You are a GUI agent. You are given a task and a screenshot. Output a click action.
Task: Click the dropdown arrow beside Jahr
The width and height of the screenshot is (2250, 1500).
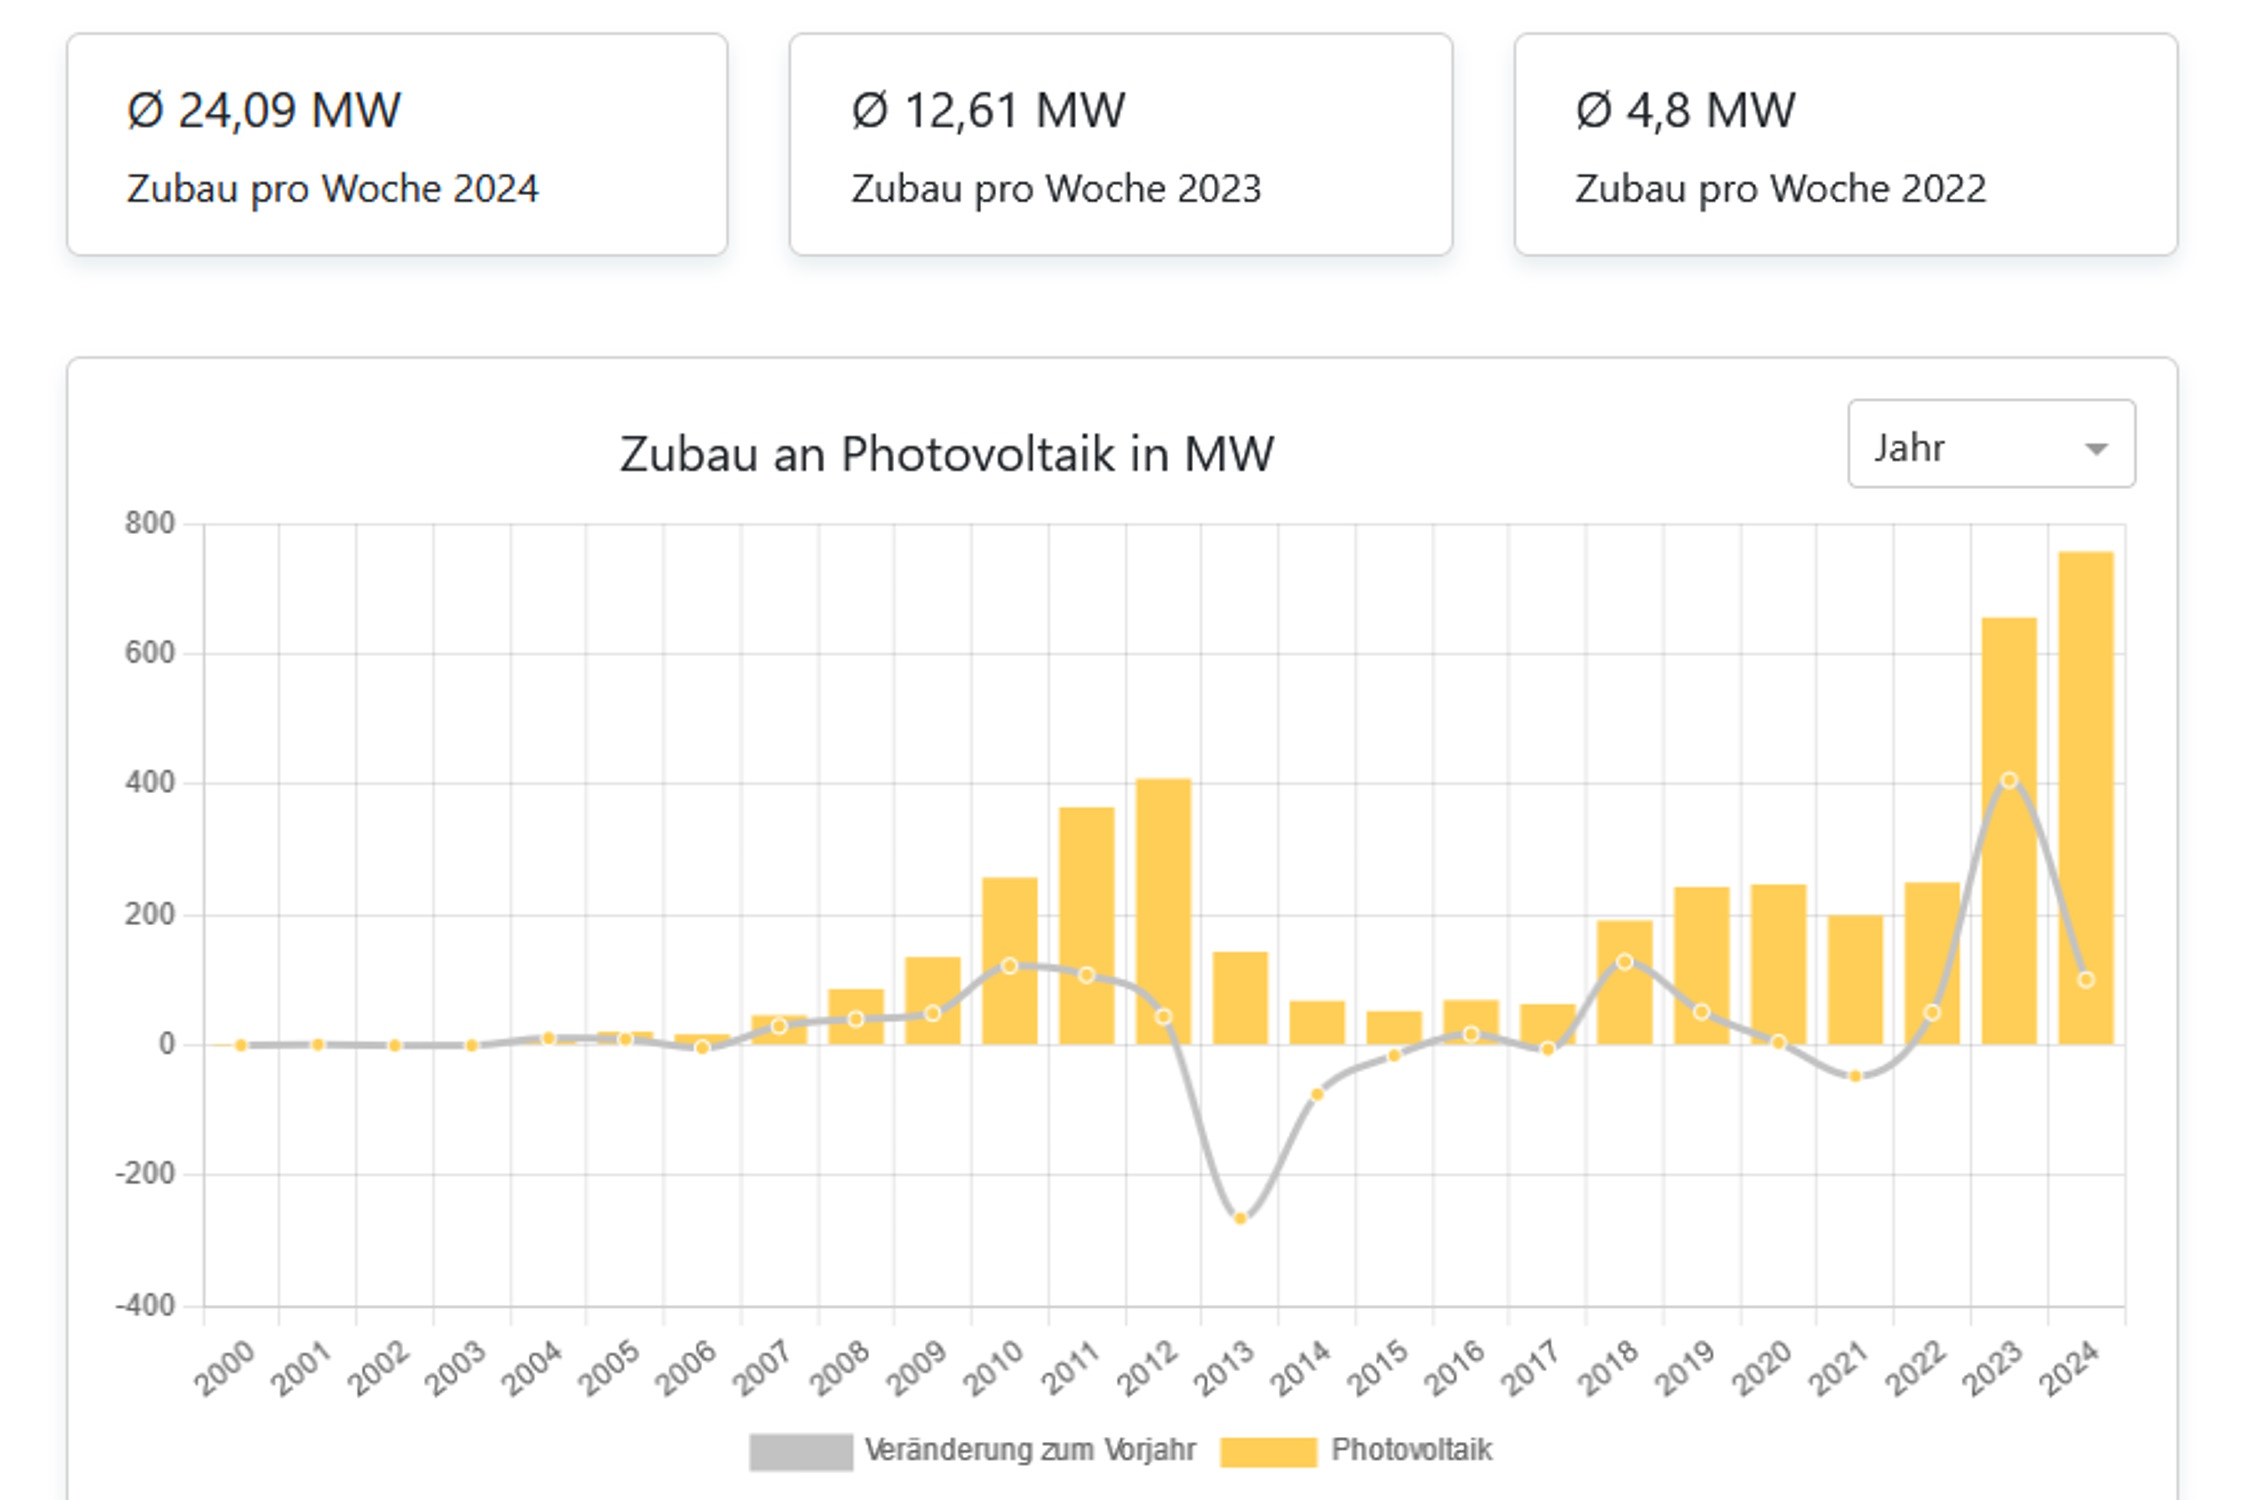2096,448
